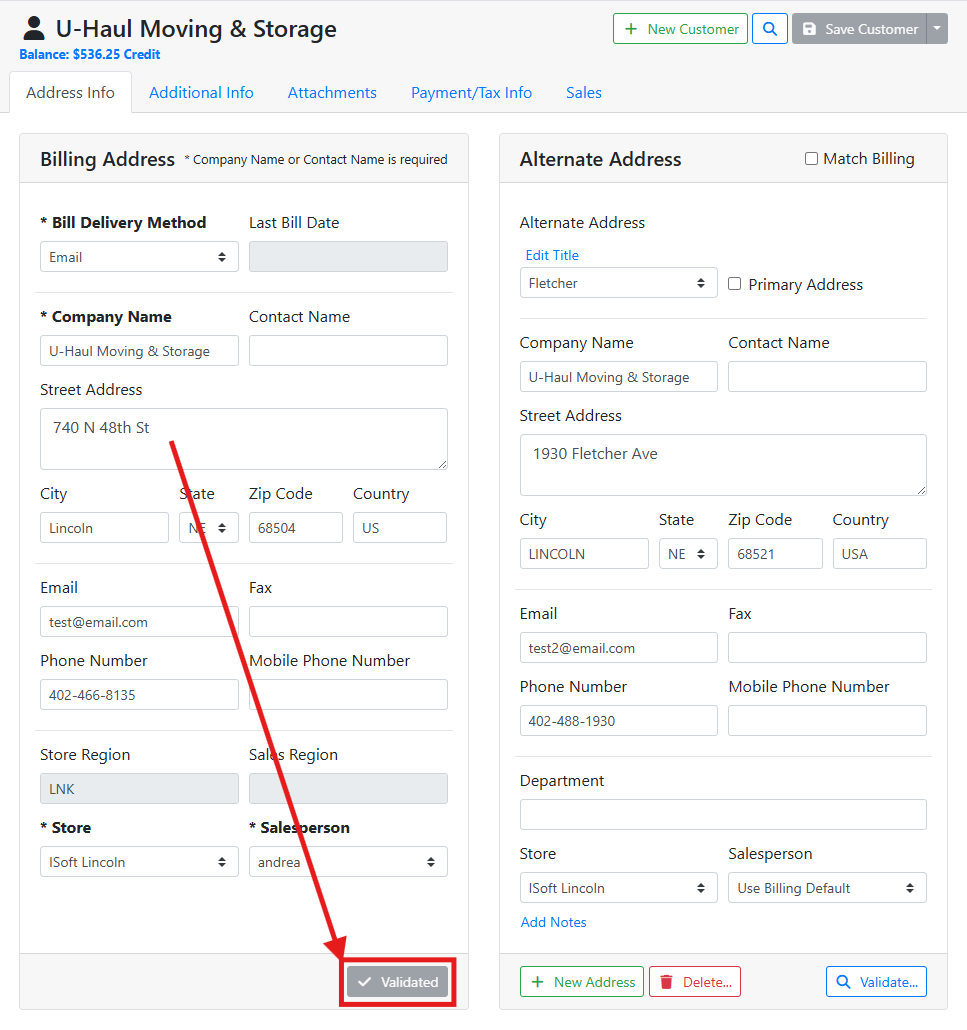Click the user profile icon beside the customer name

click(x=34, y=29)
